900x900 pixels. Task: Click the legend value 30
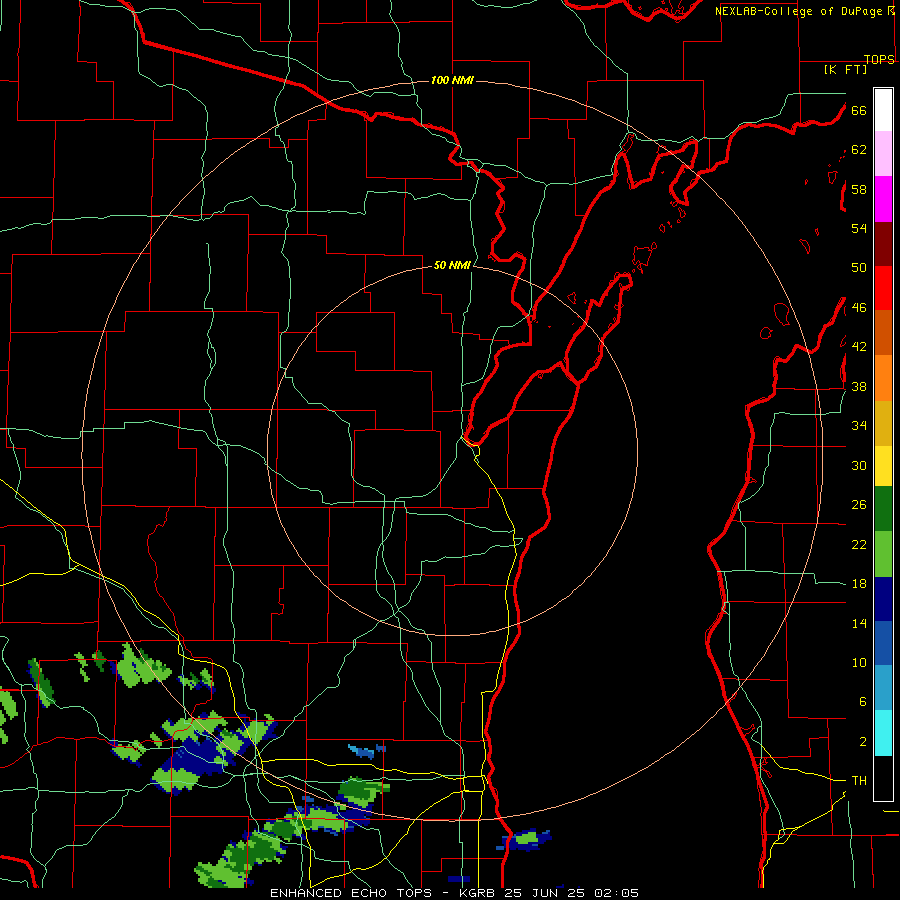click(859, 465)
